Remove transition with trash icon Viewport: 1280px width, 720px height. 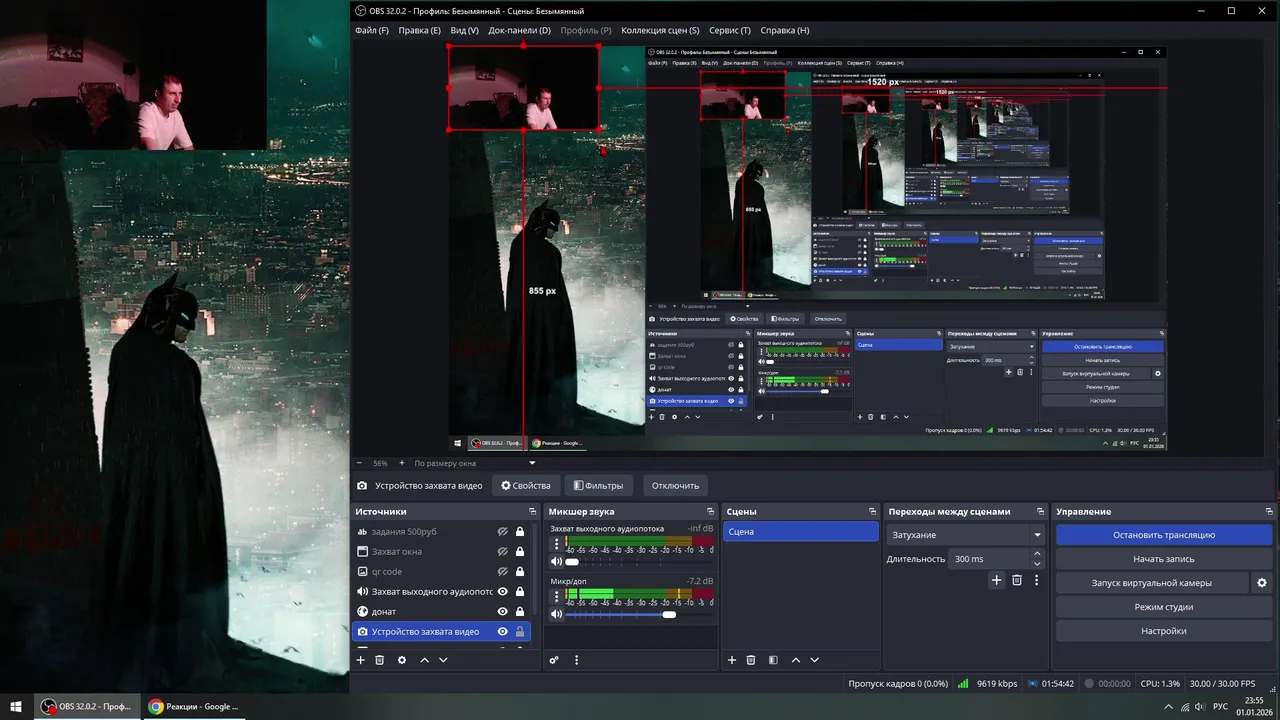pos(1017,580)
